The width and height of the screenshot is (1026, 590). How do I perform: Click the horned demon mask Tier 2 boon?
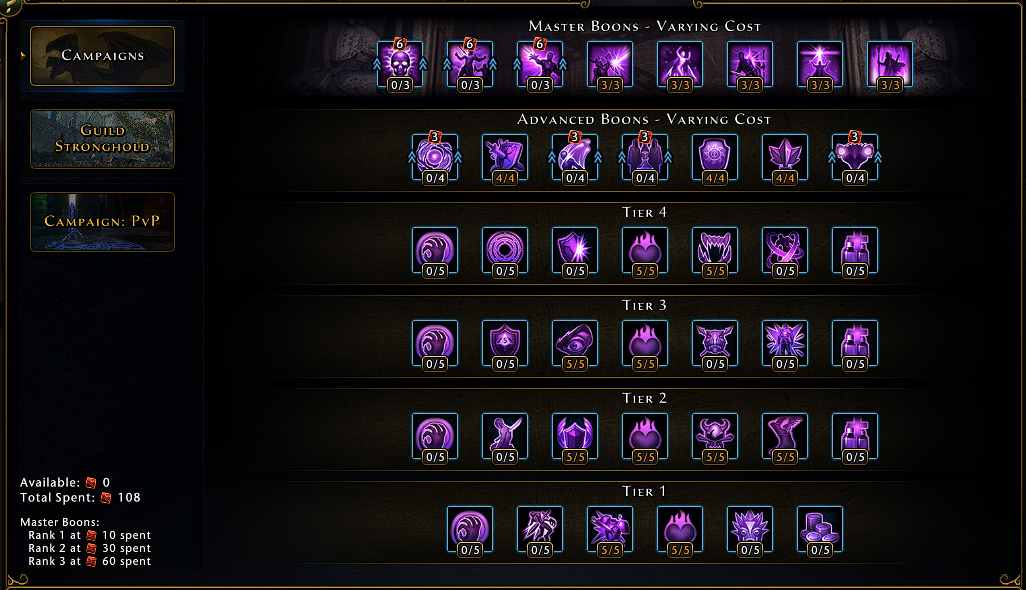[715, 436]
